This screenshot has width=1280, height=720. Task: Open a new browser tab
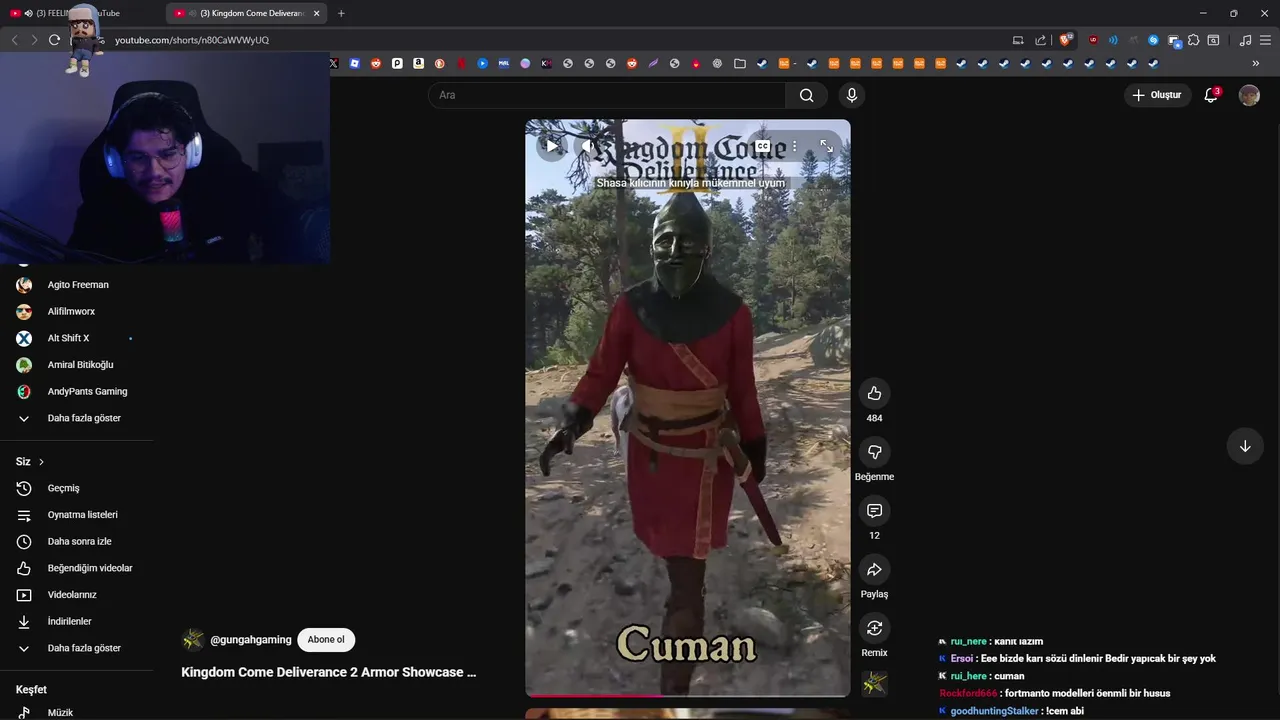coord(341,13)
